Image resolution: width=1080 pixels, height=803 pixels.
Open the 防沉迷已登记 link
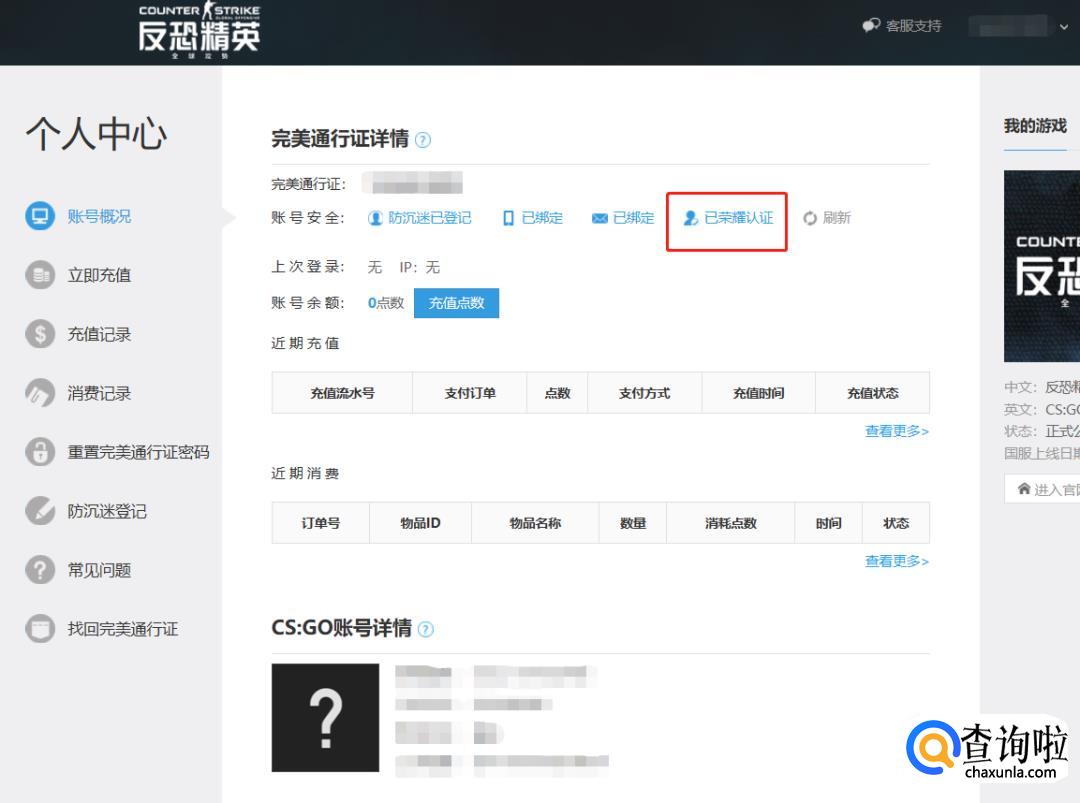pos(430,218)
